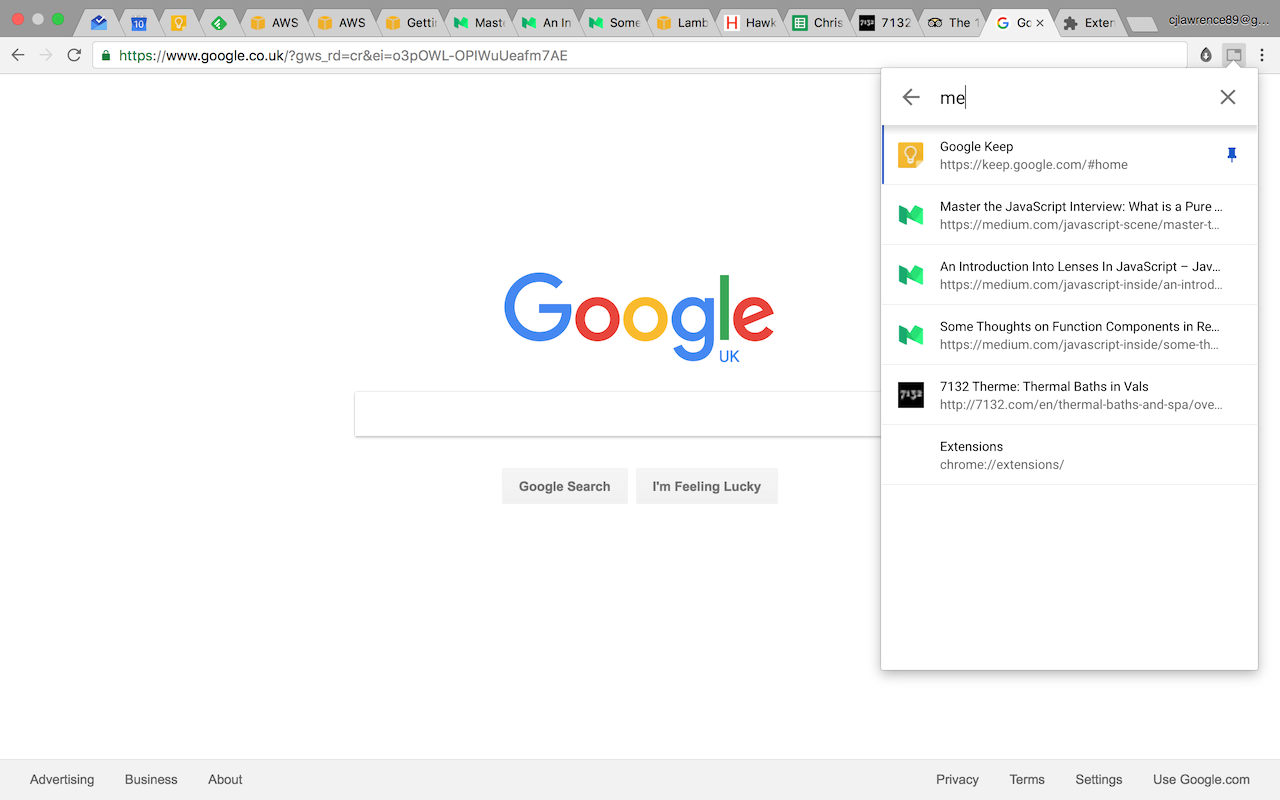Viewport: 1280px width, 800px height.
Task: Open the Extensions result in the popup
Action: tap(1069, 455)
